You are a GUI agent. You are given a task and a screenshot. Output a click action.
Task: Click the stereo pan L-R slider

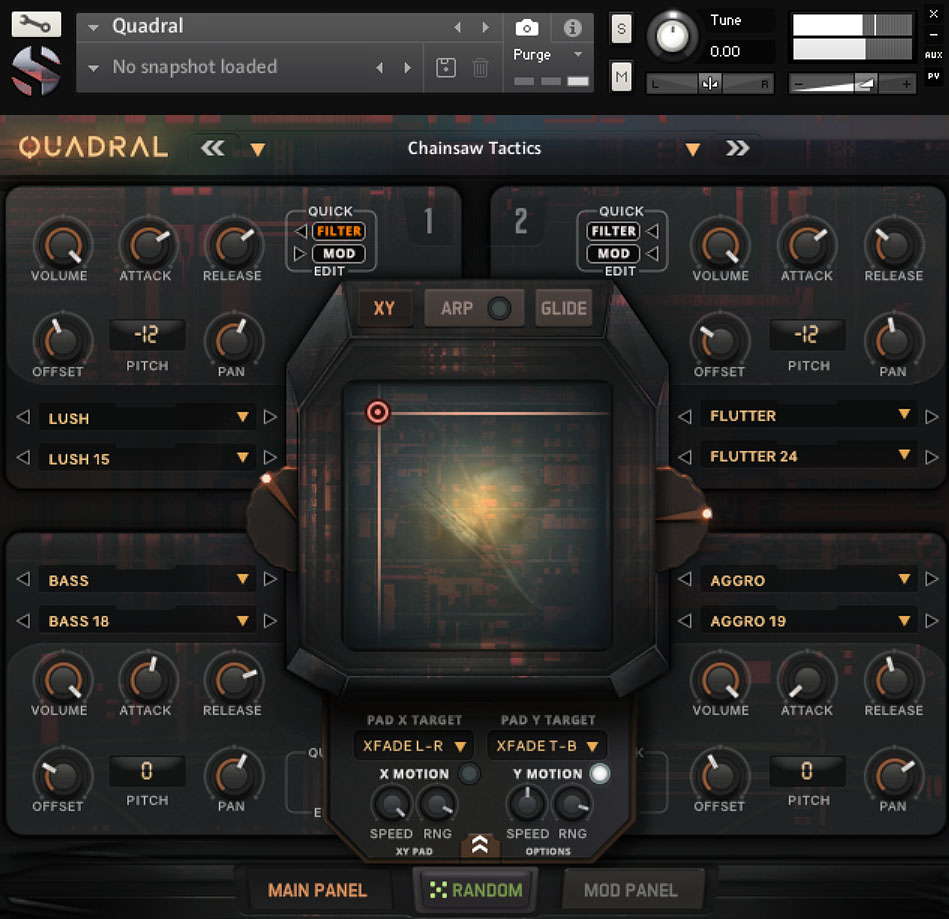click(709, 84)
